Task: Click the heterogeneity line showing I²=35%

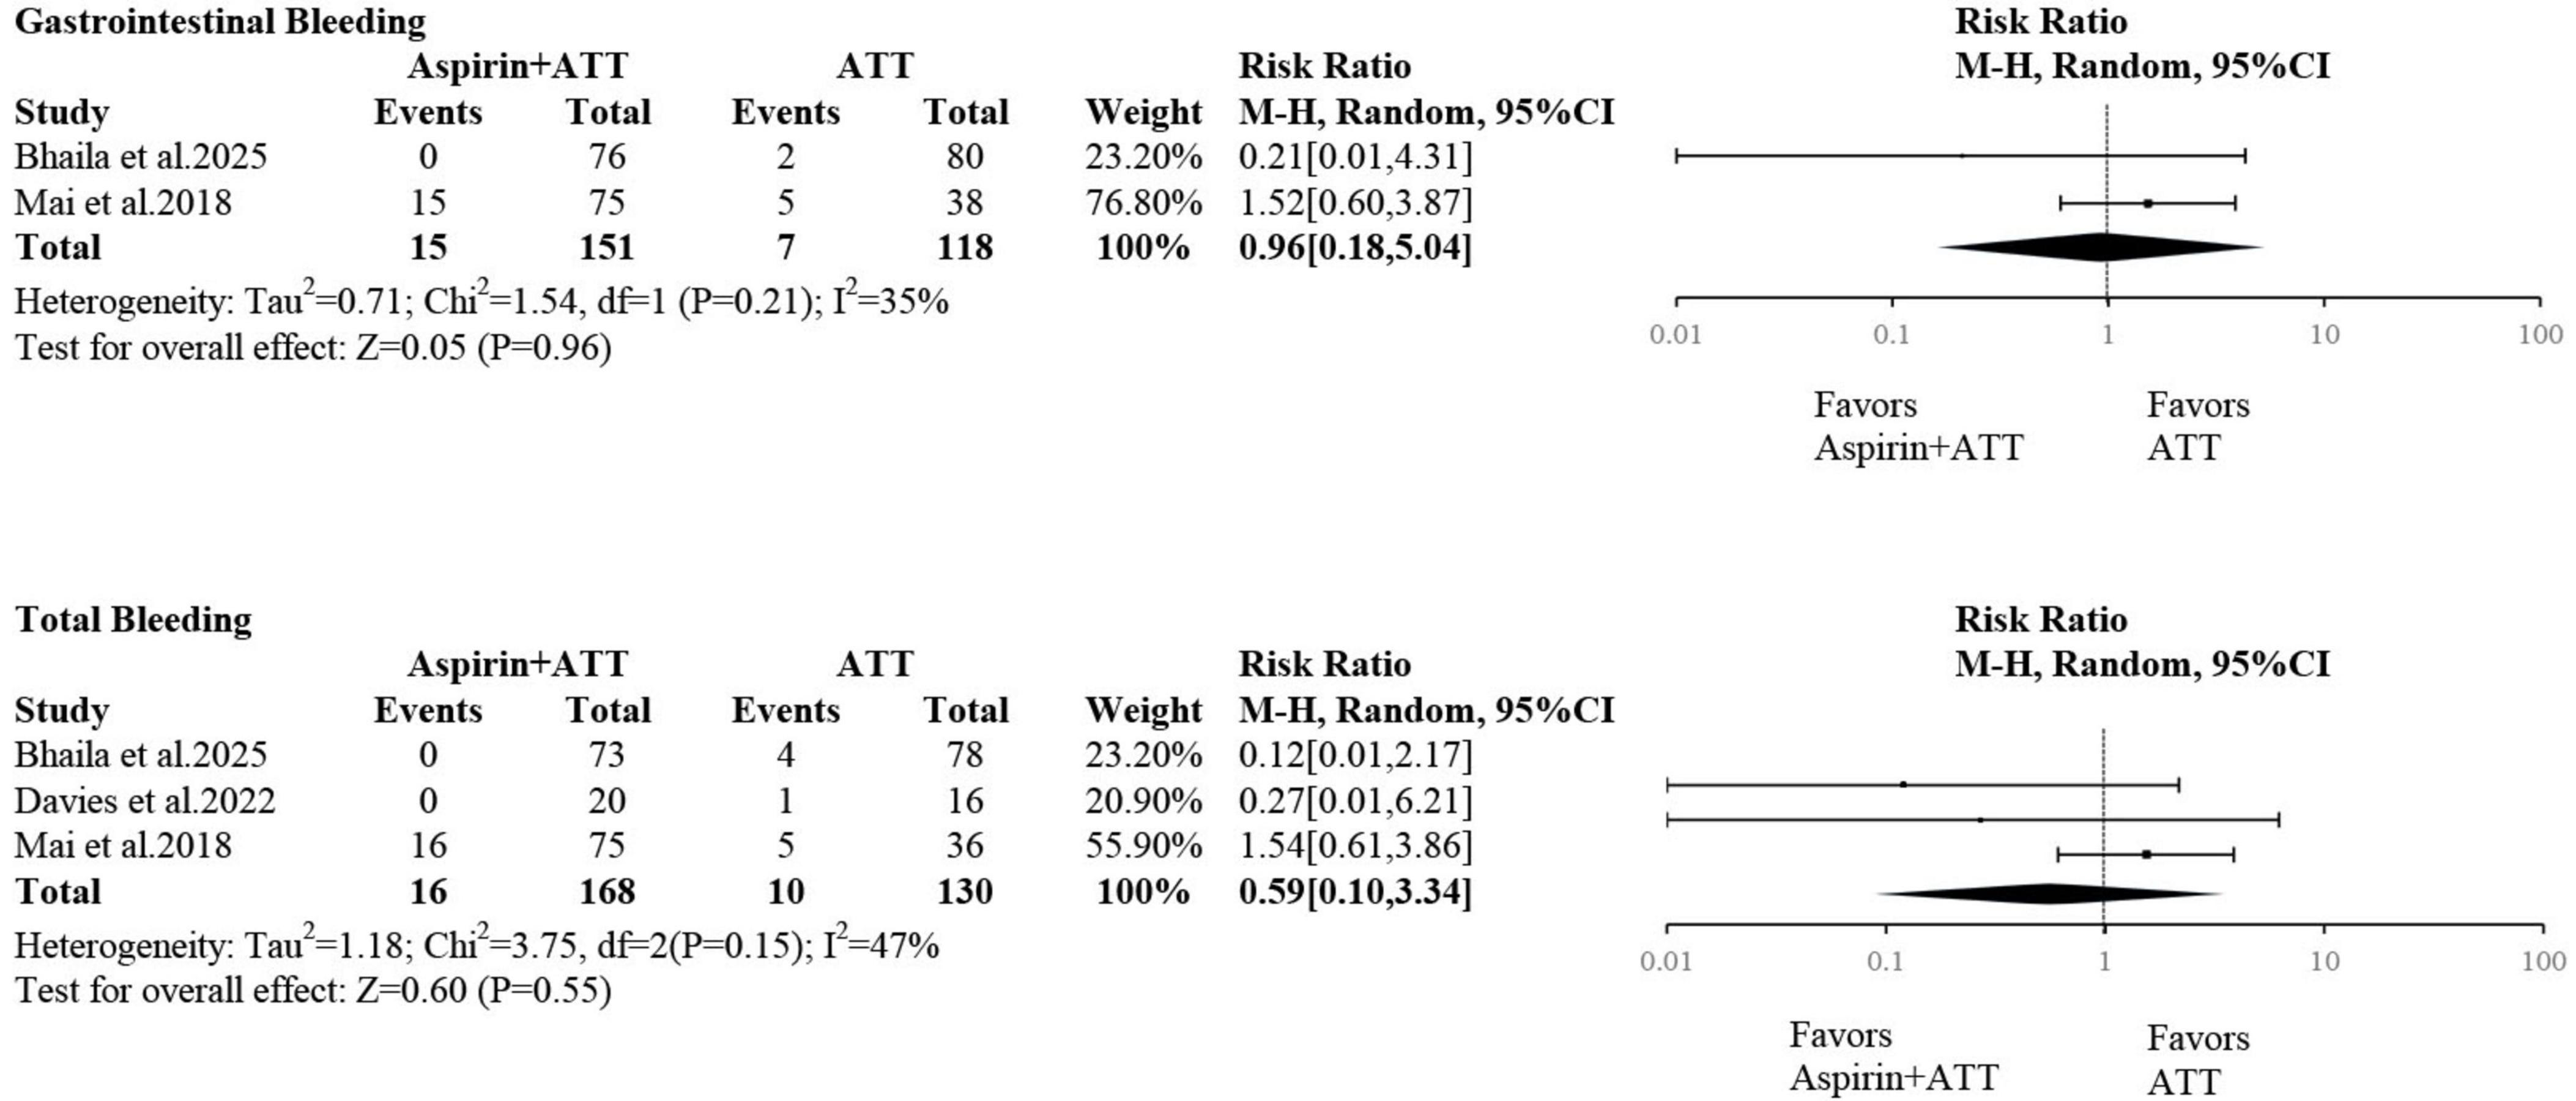Action: [481, 301]
